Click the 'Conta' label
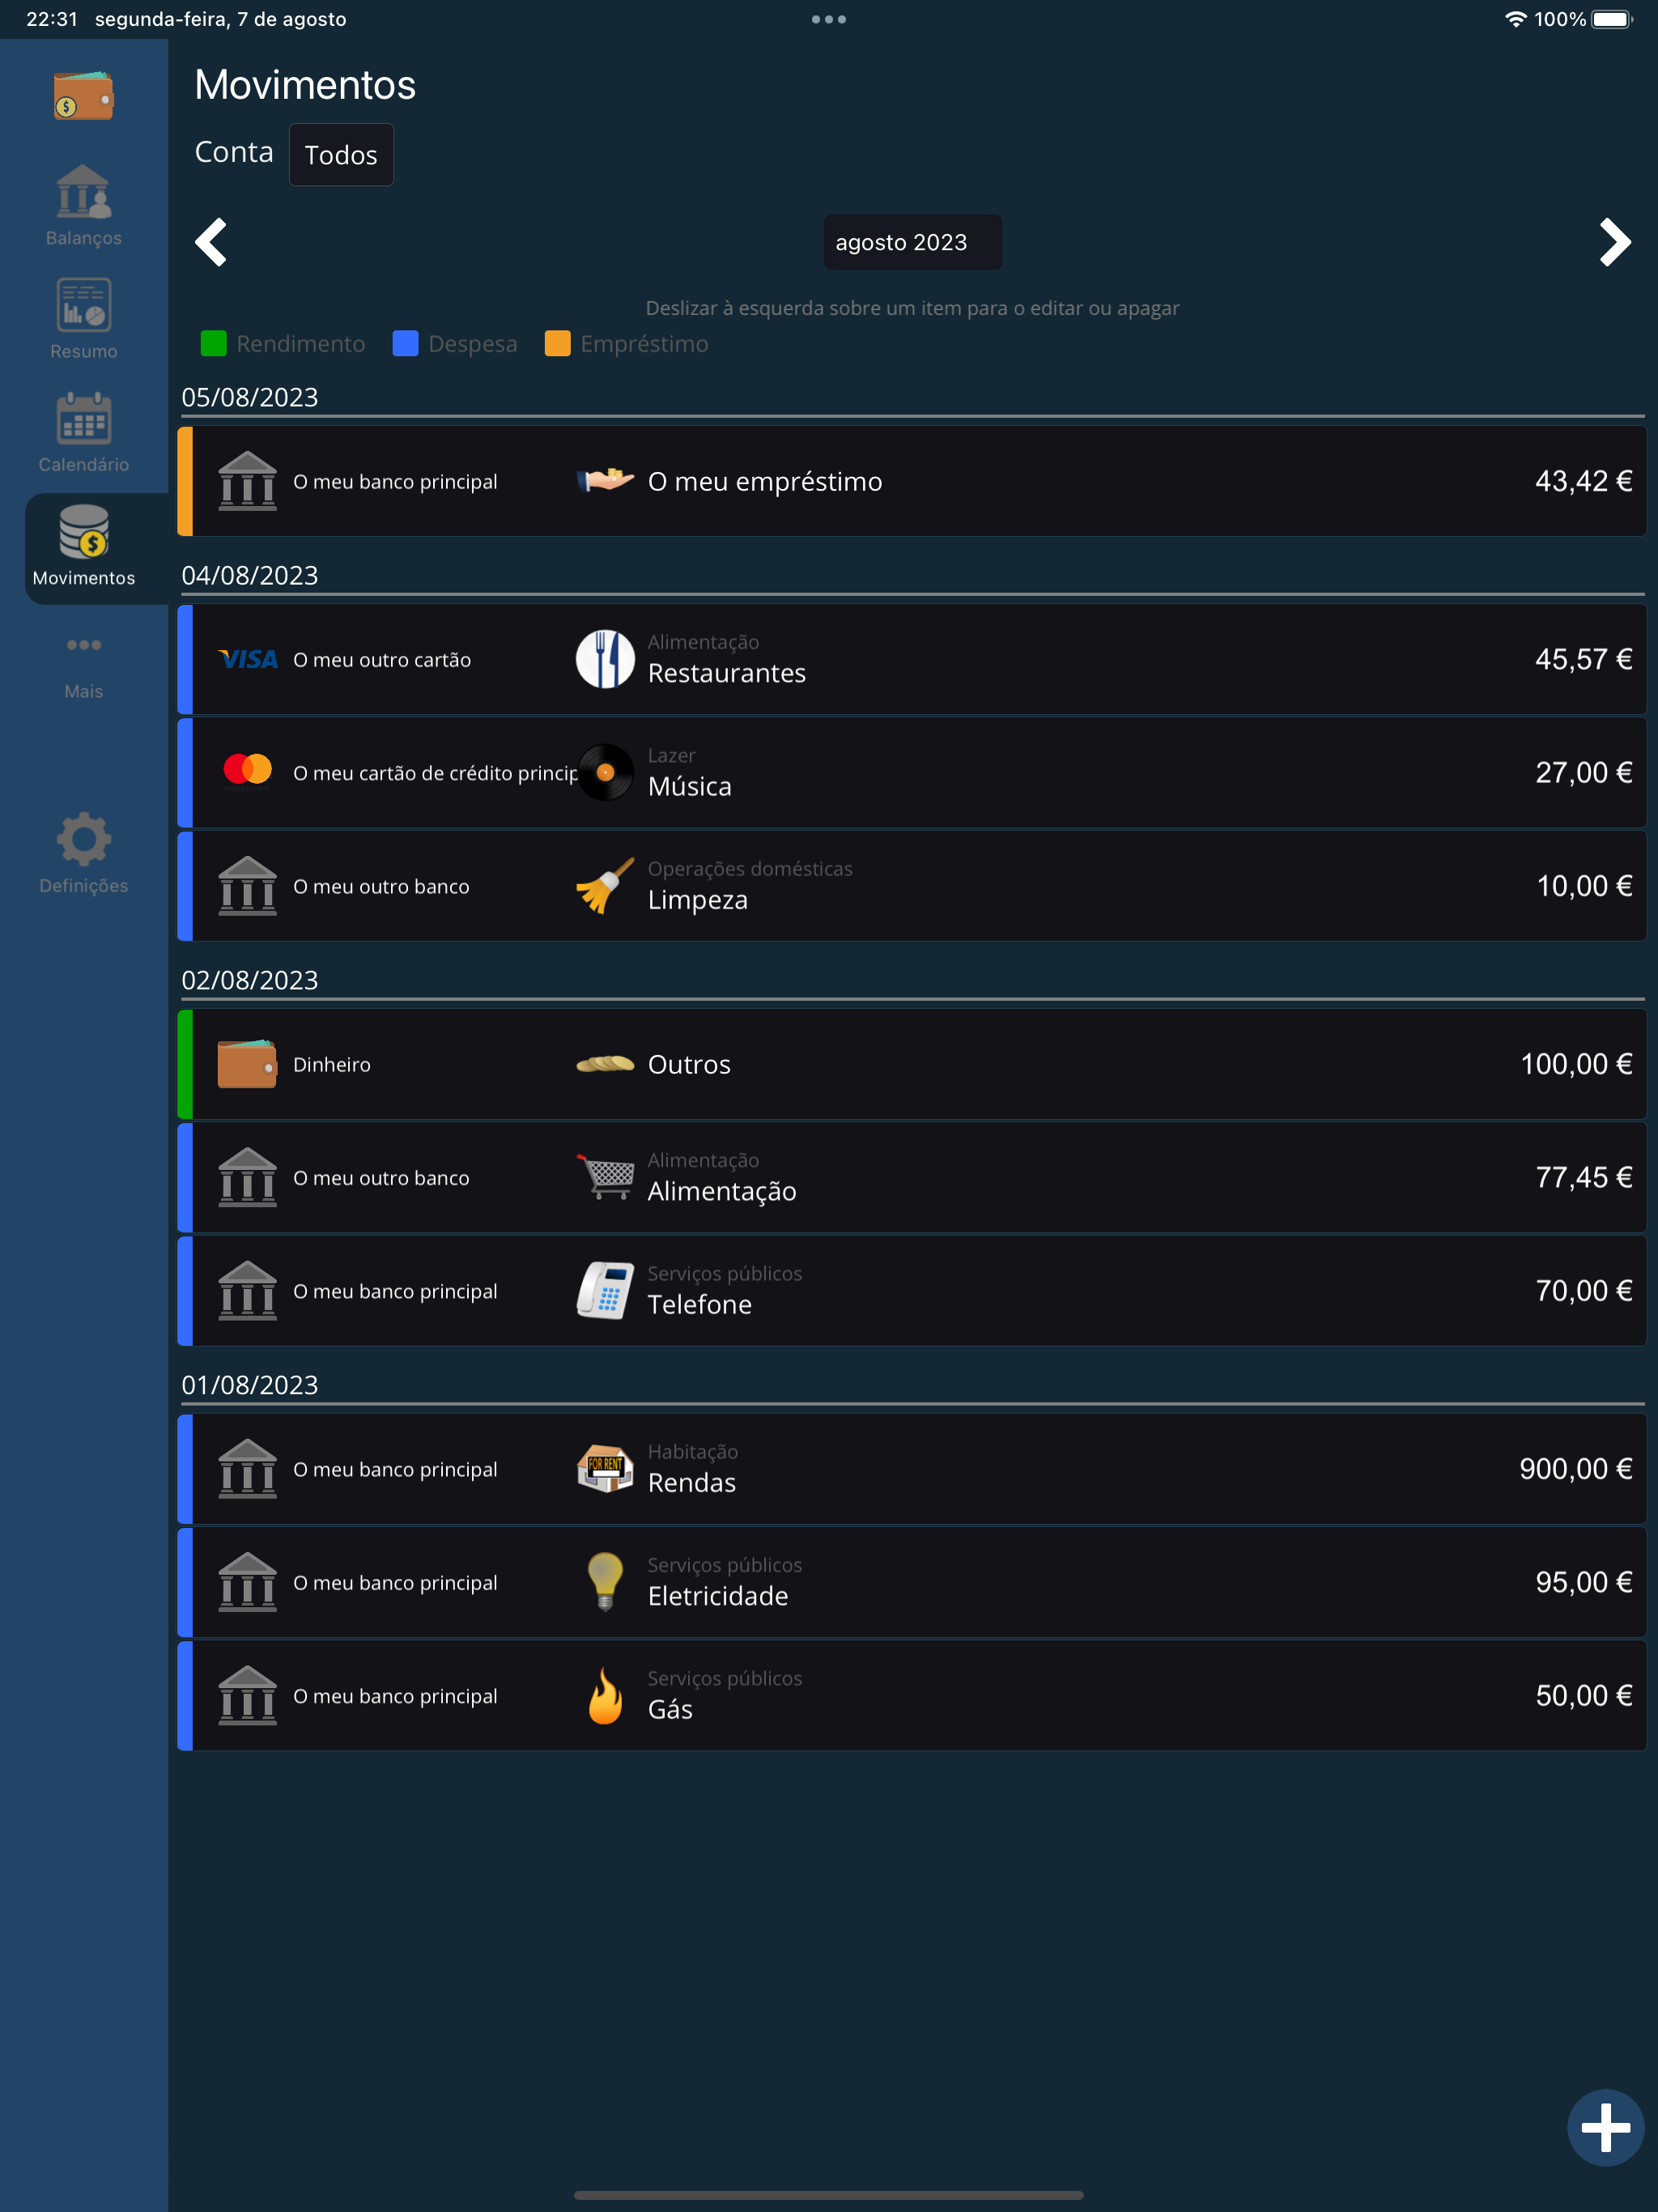 pyautogui.click(x=234, y=152)
